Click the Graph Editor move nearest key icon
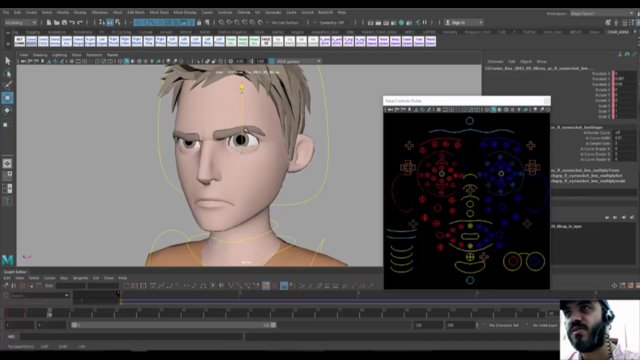 pos(6,286)
